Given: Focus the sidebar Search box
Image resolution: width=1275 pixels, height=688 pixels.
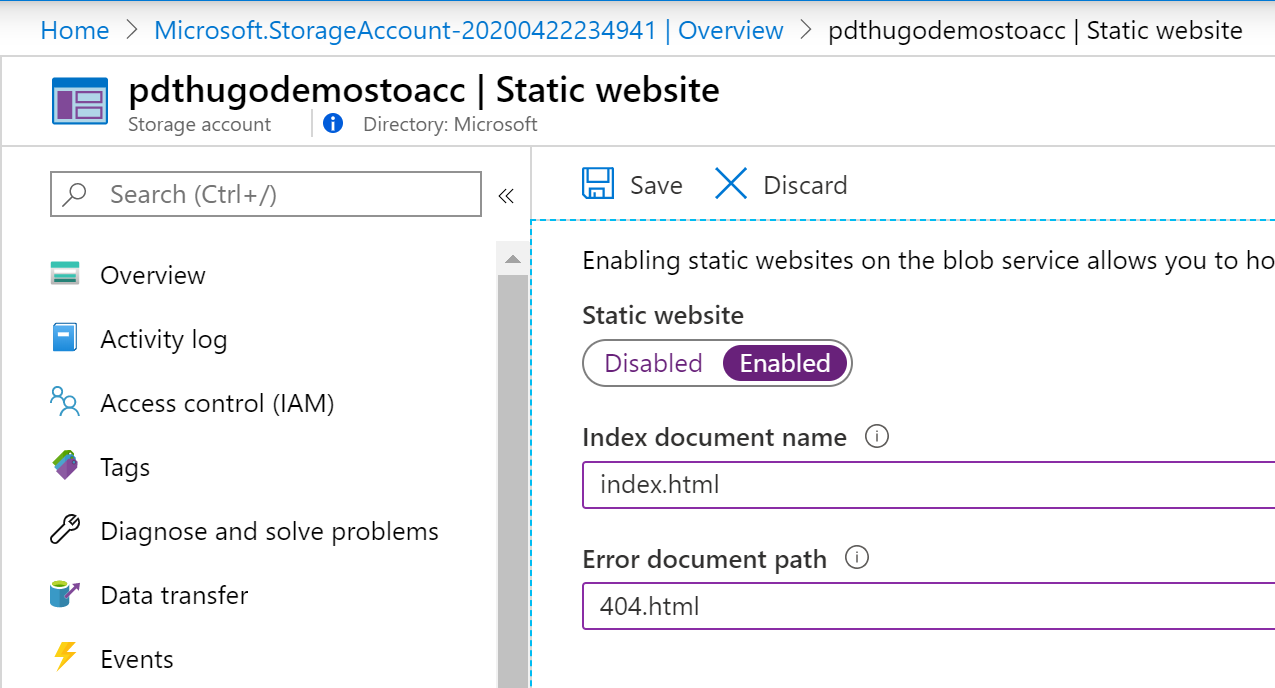Looking at the screenshot, I should tap(280, 194).
